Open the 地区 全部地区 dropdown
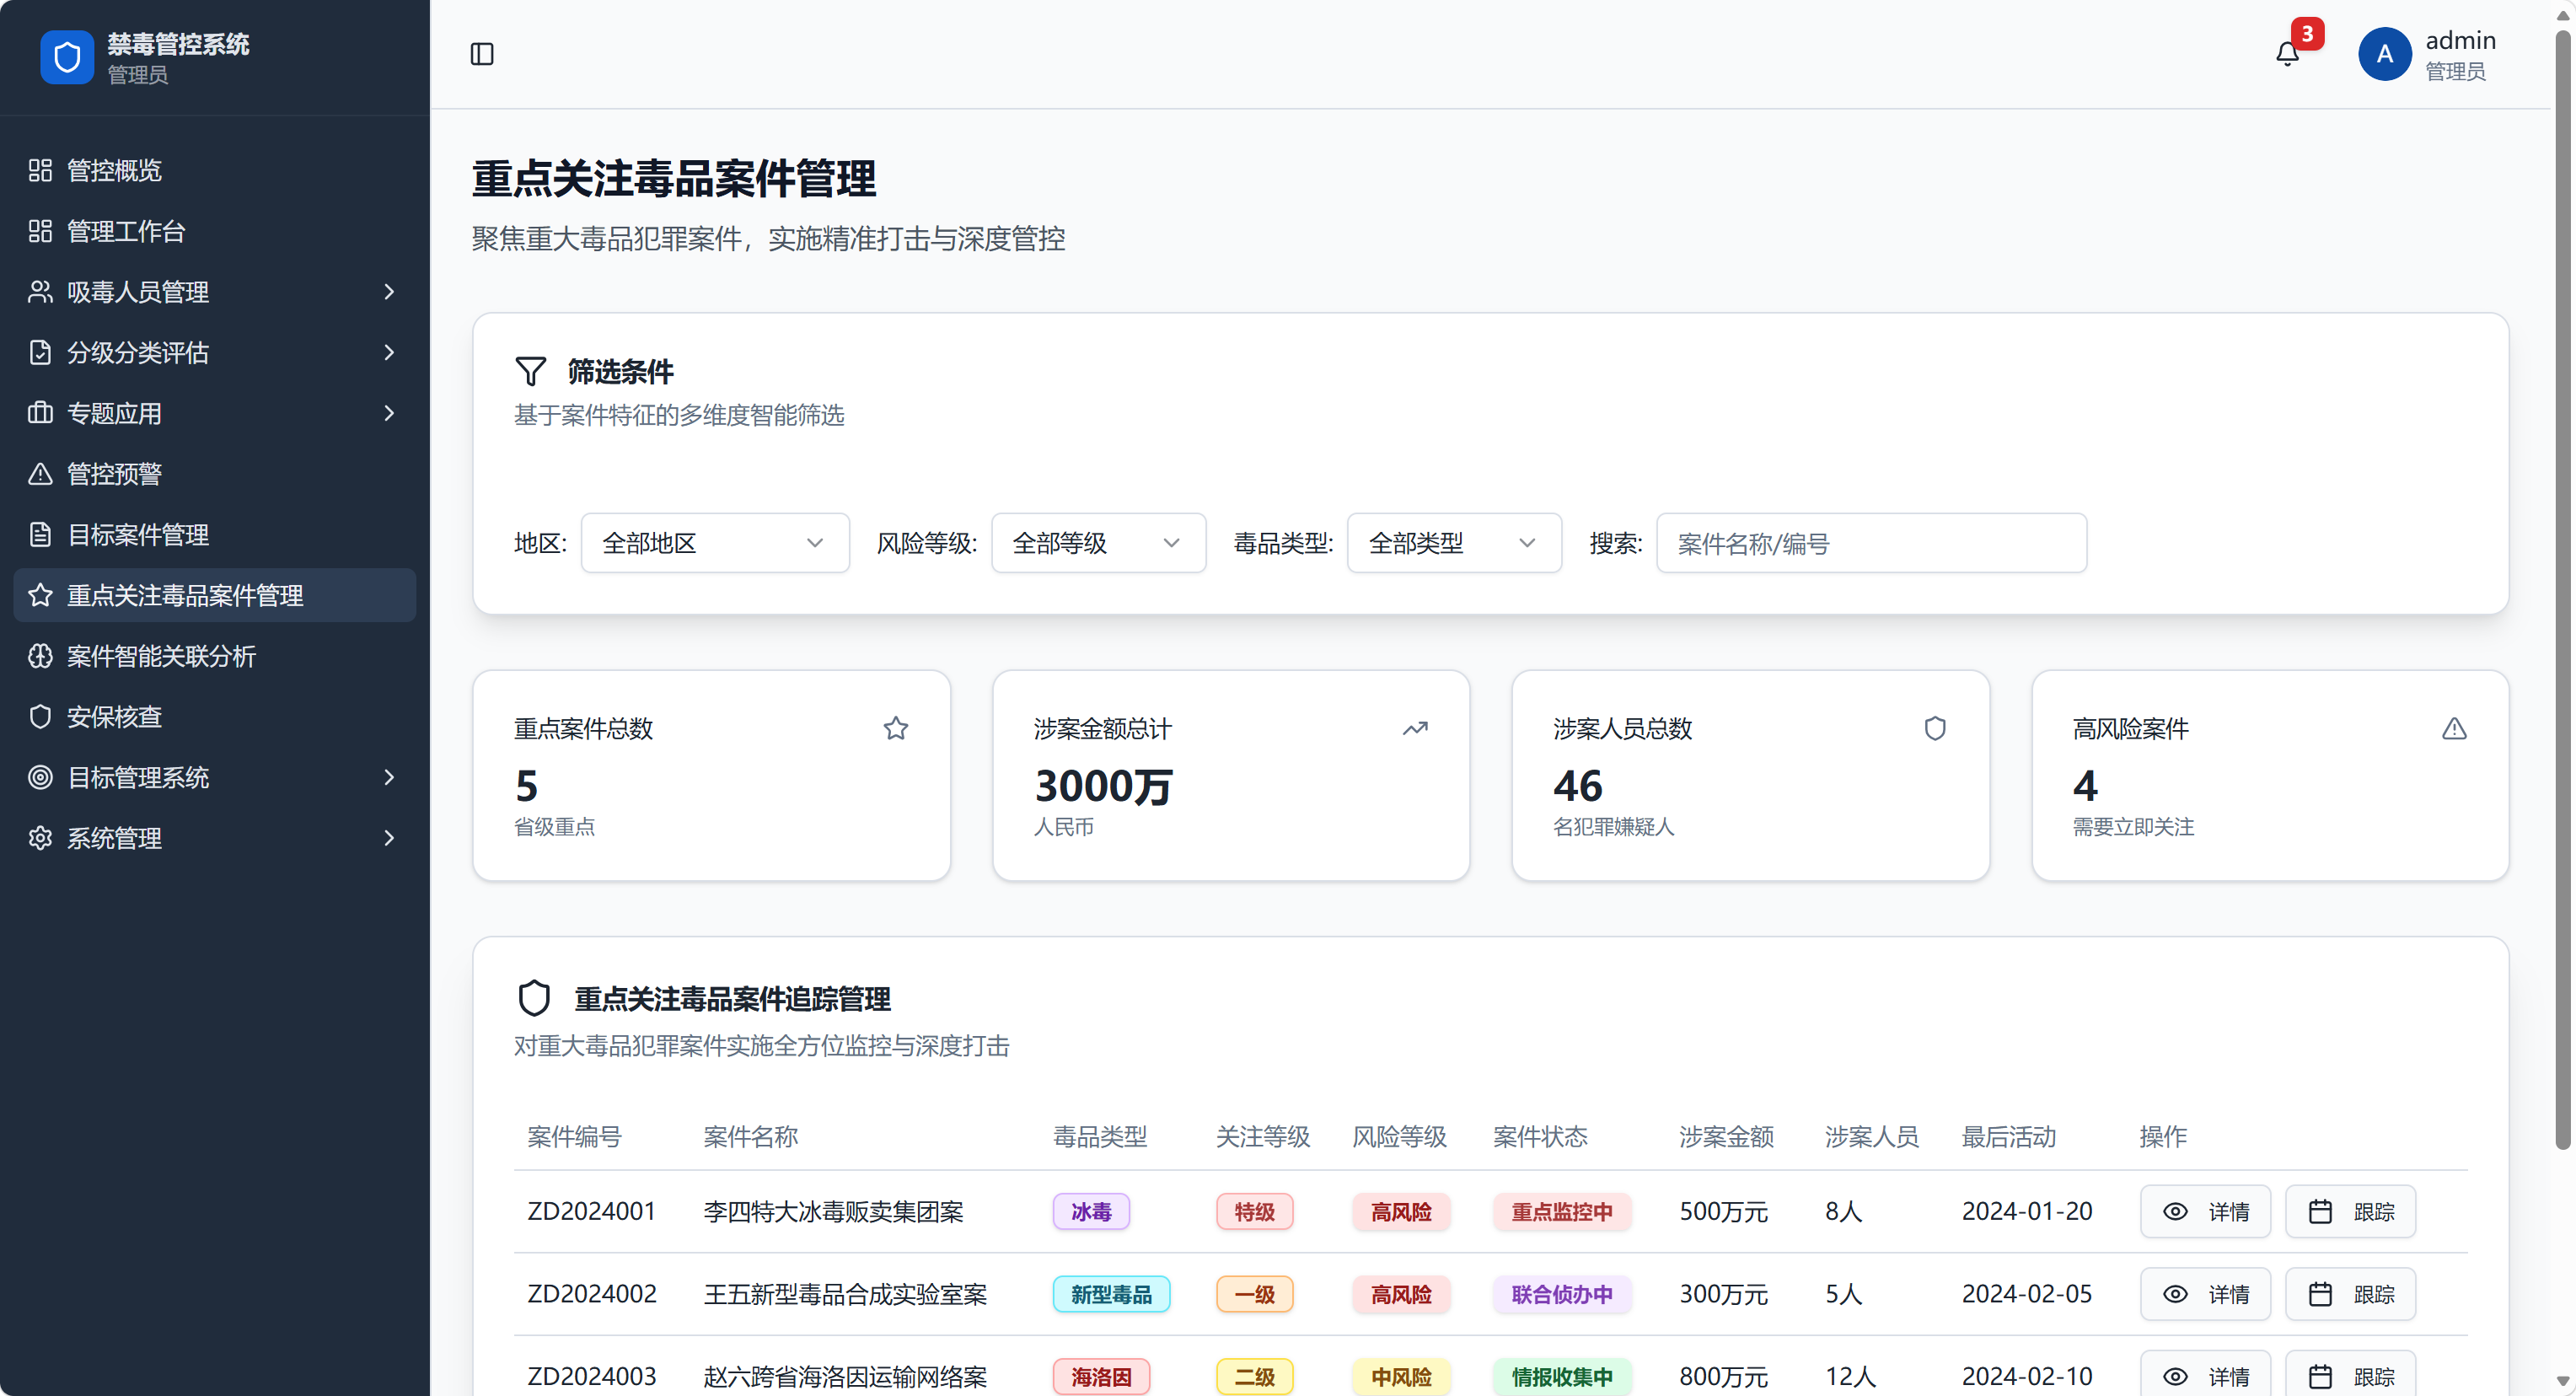 (x=715, y=543)
